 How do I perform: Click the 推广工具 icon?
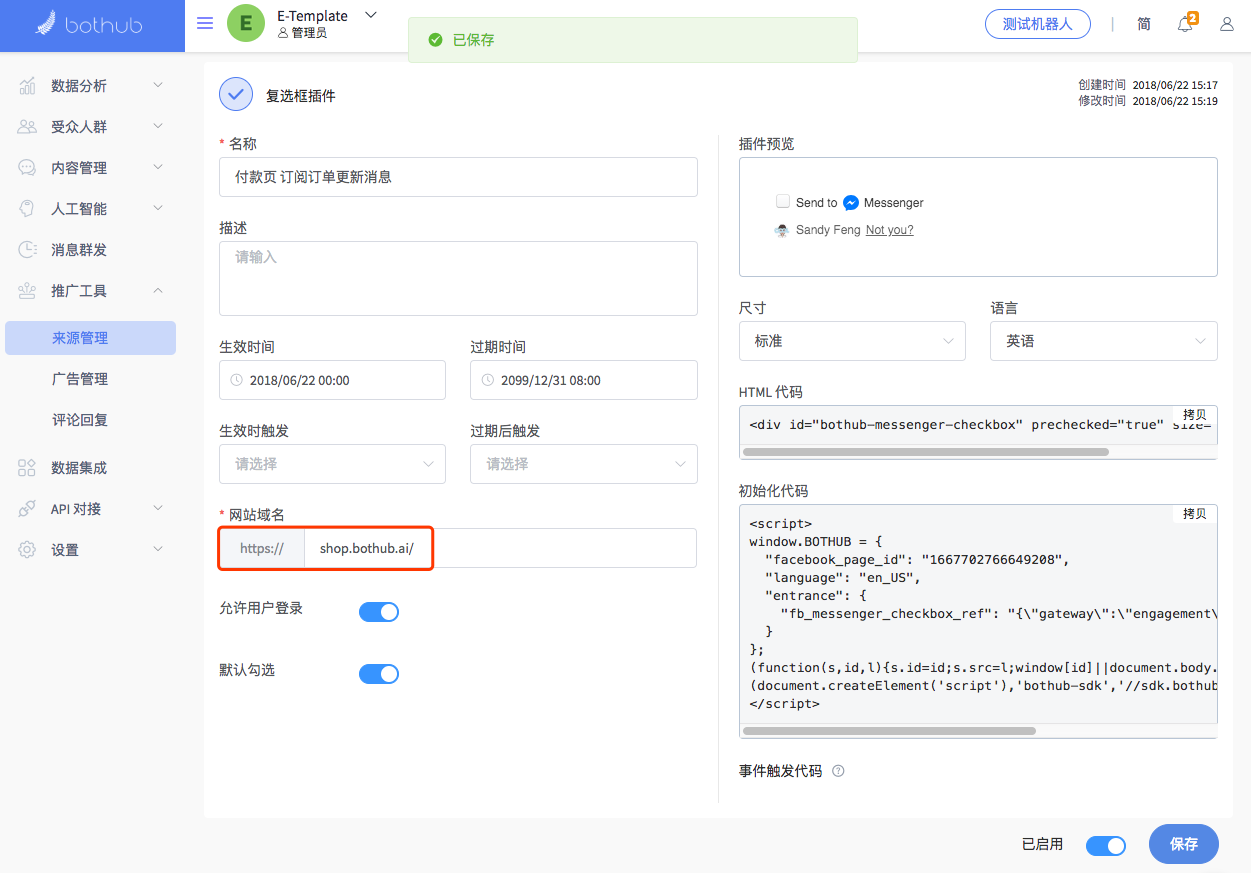27,291
